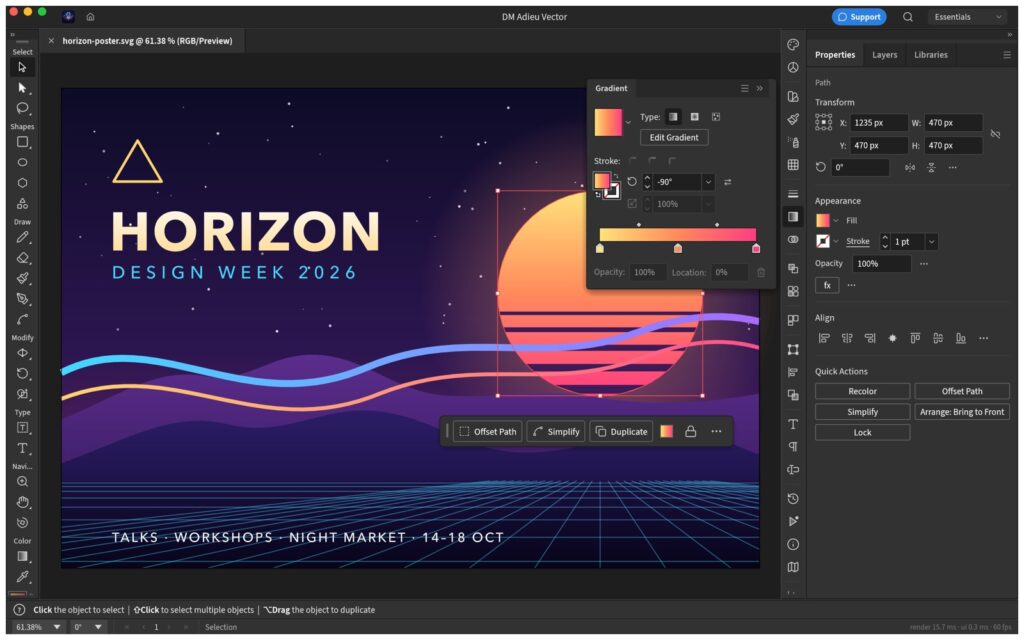The height and width of the screenshot is (640, 1024).
Task: Set the transform reference point grid
Action: coord(824,122)
